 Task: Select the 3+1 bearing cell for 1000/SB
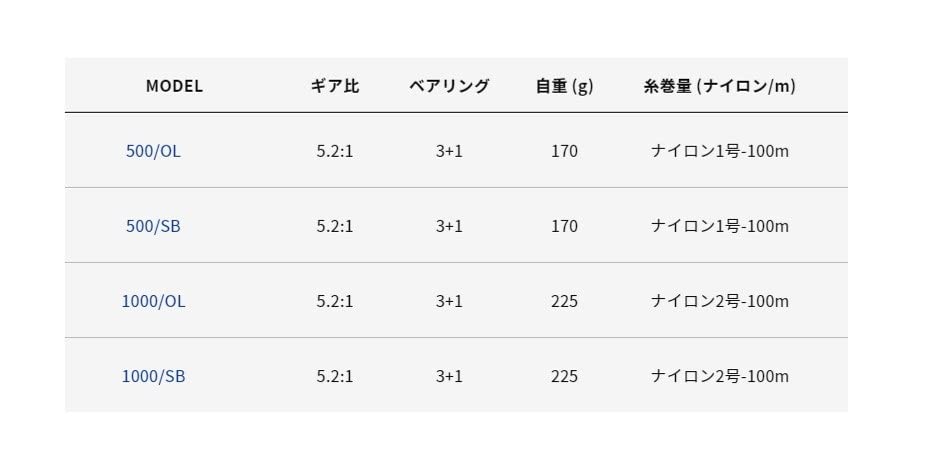point(449,376)
